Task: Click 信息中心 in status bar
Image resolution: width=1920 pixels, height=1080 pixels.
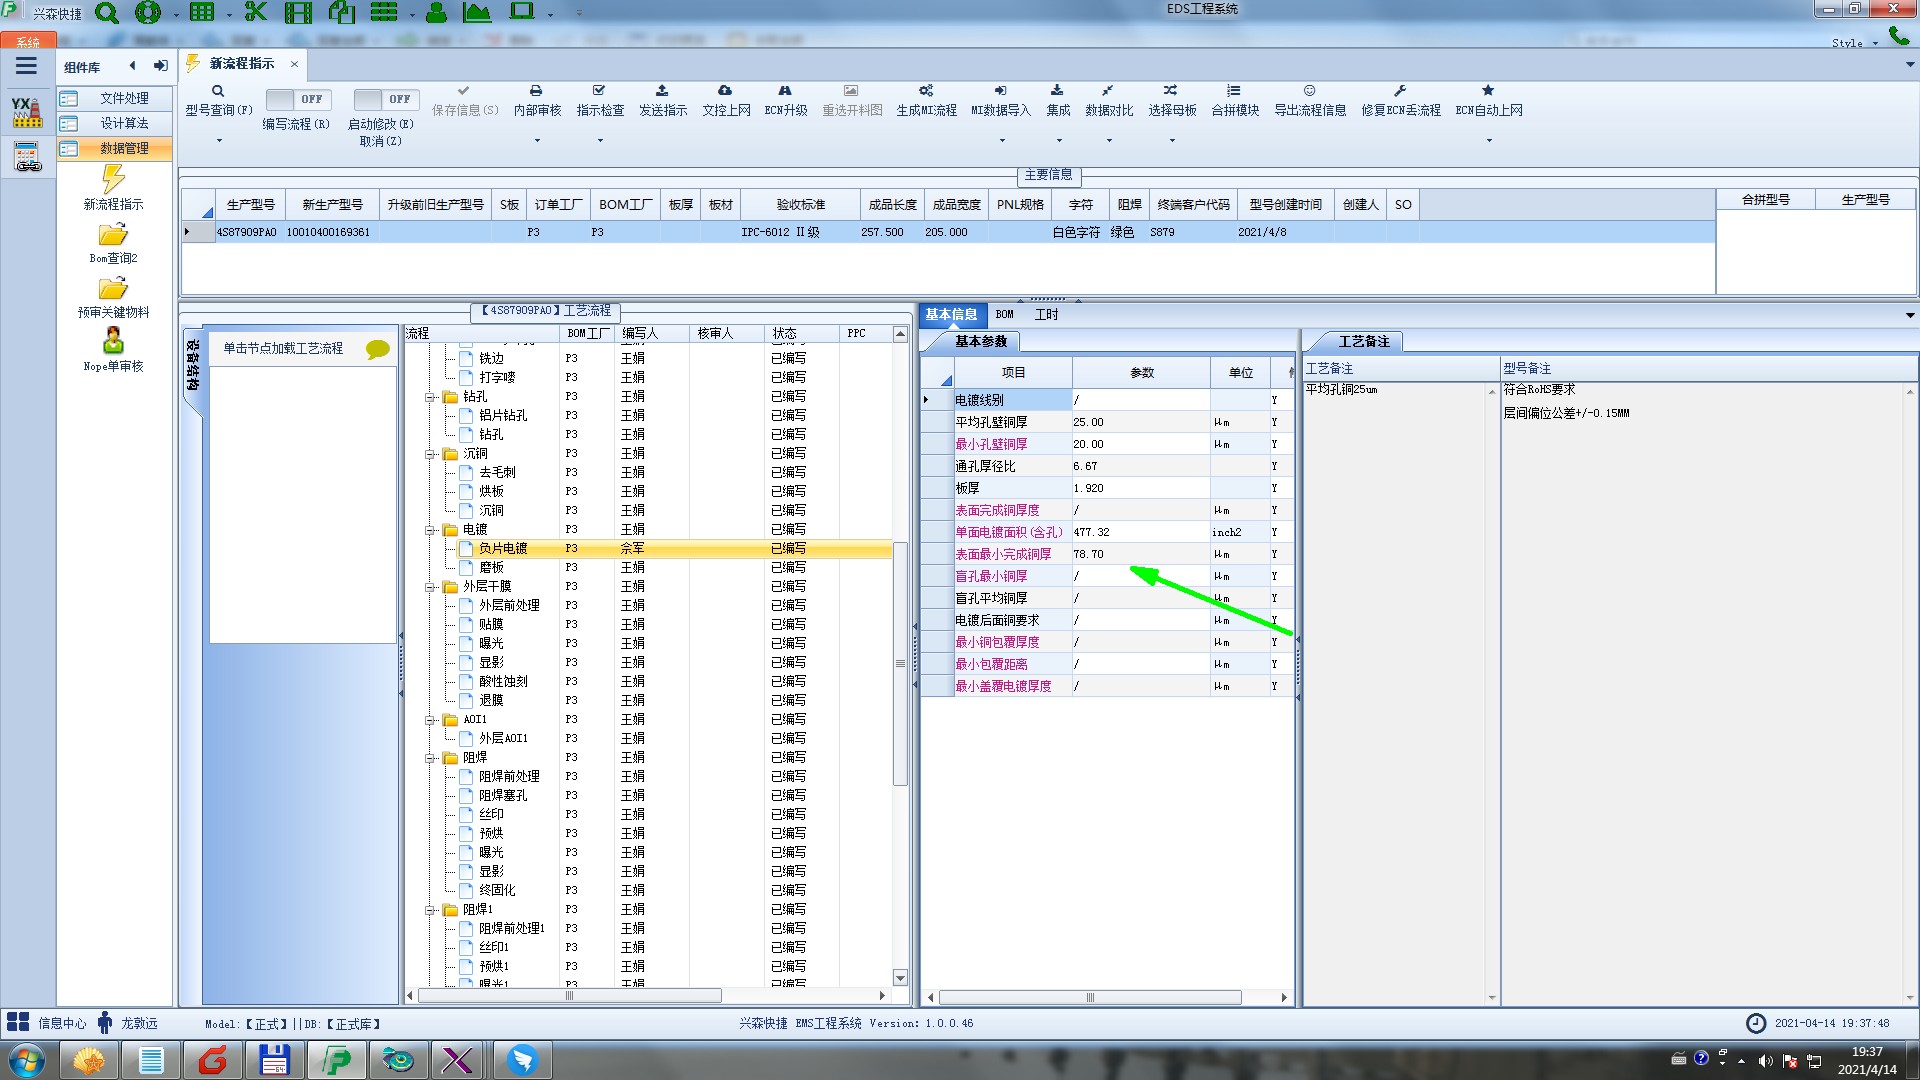Action: click(49, 1023)
